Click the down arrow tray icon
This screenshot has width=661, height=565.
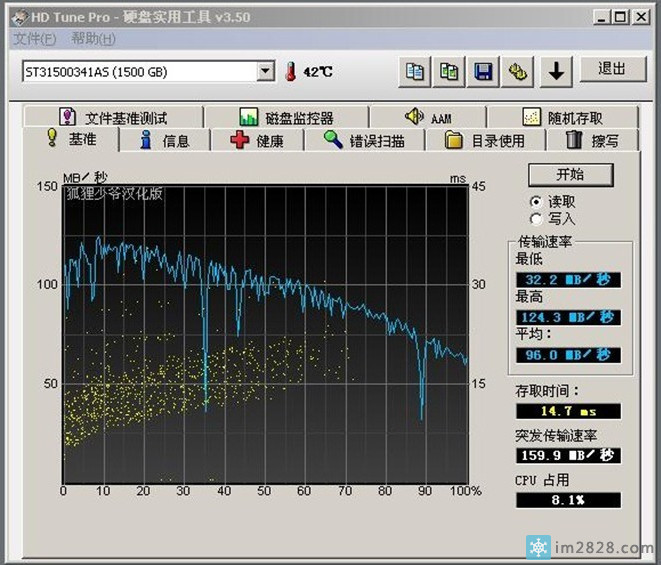tap(556, 71)
